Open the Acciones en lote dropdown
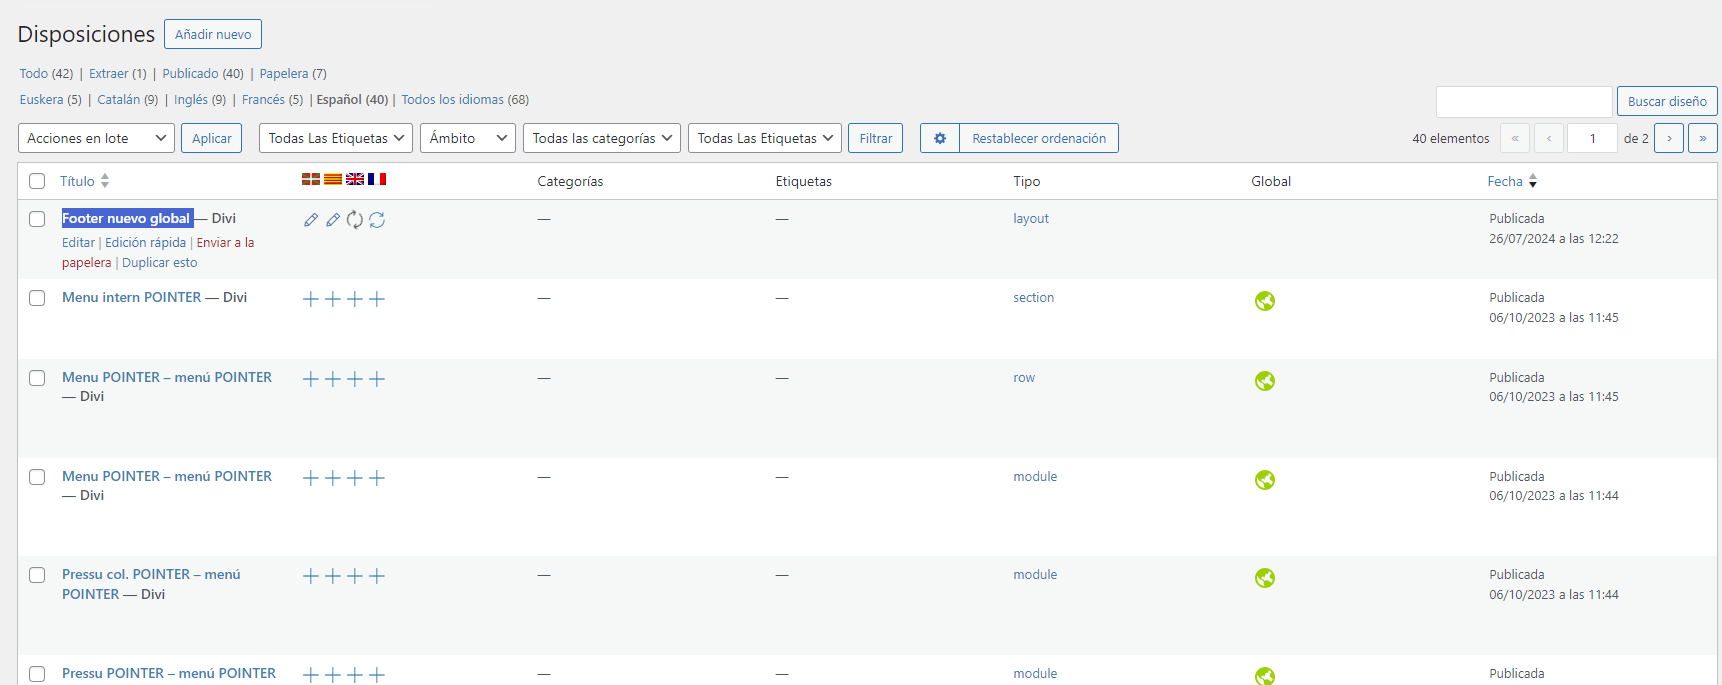This screenshot has height=685, width=1722. pyautogui.click(x=96, y=138)
